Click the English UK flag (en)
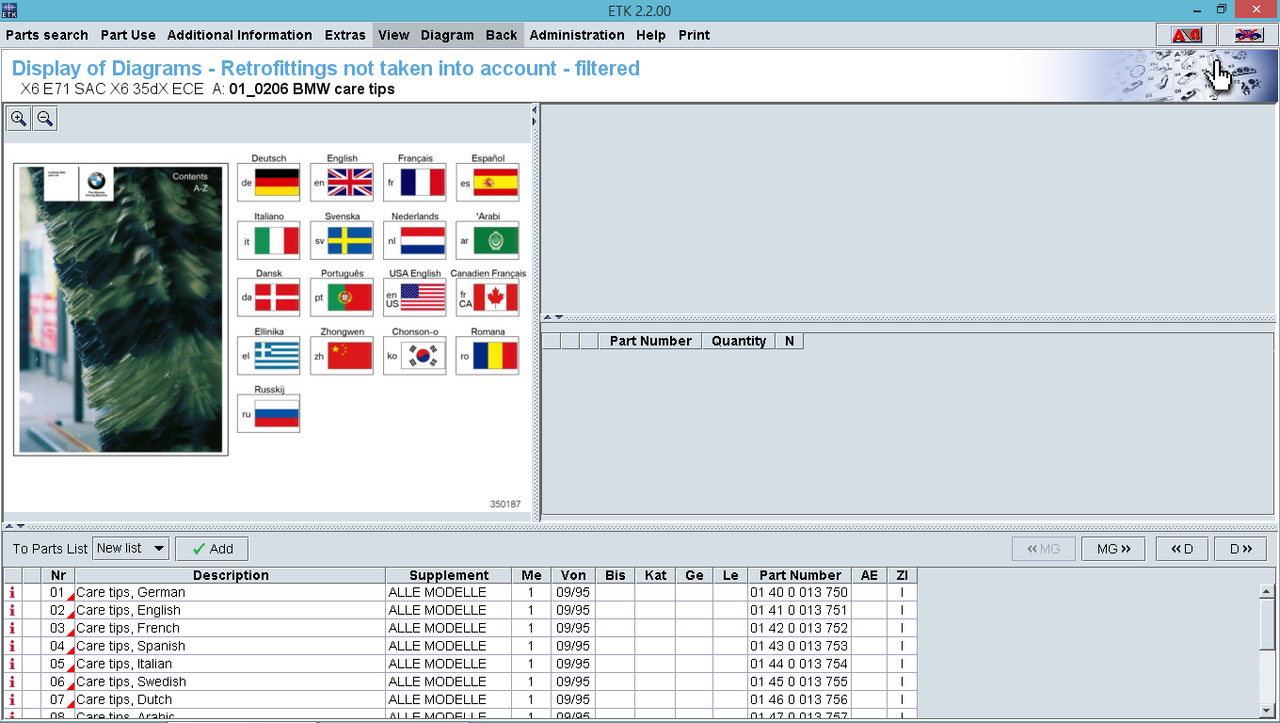The height and width of the screenshot is (723, 1280). tap(350, 183)
